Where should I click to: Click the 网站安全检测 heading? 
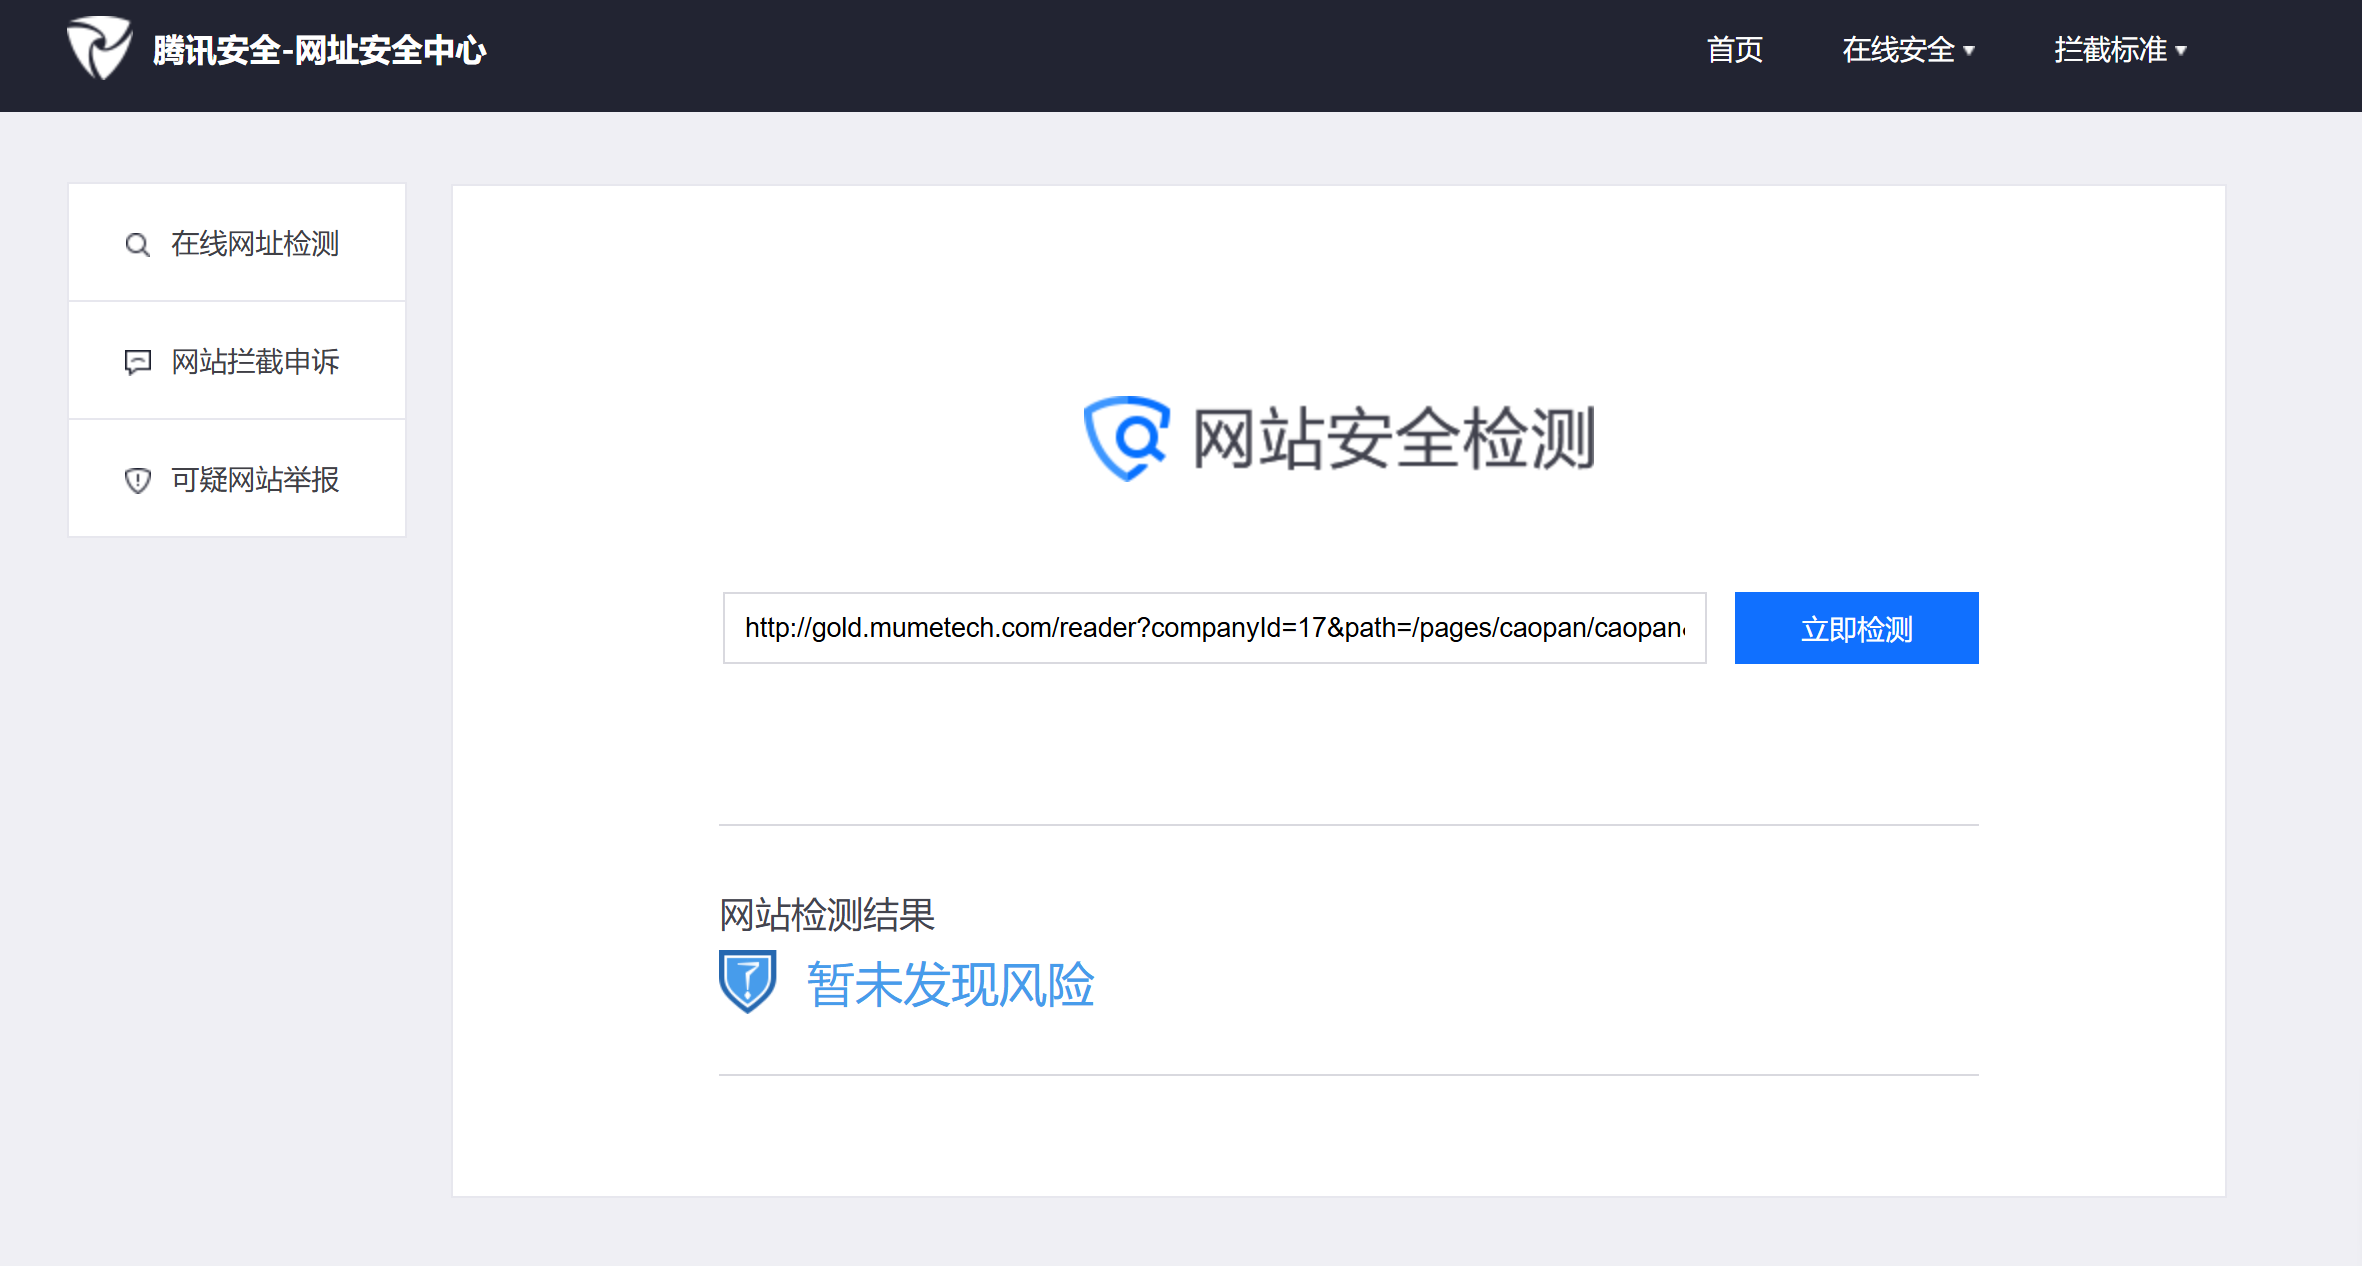coord(1393,438)
